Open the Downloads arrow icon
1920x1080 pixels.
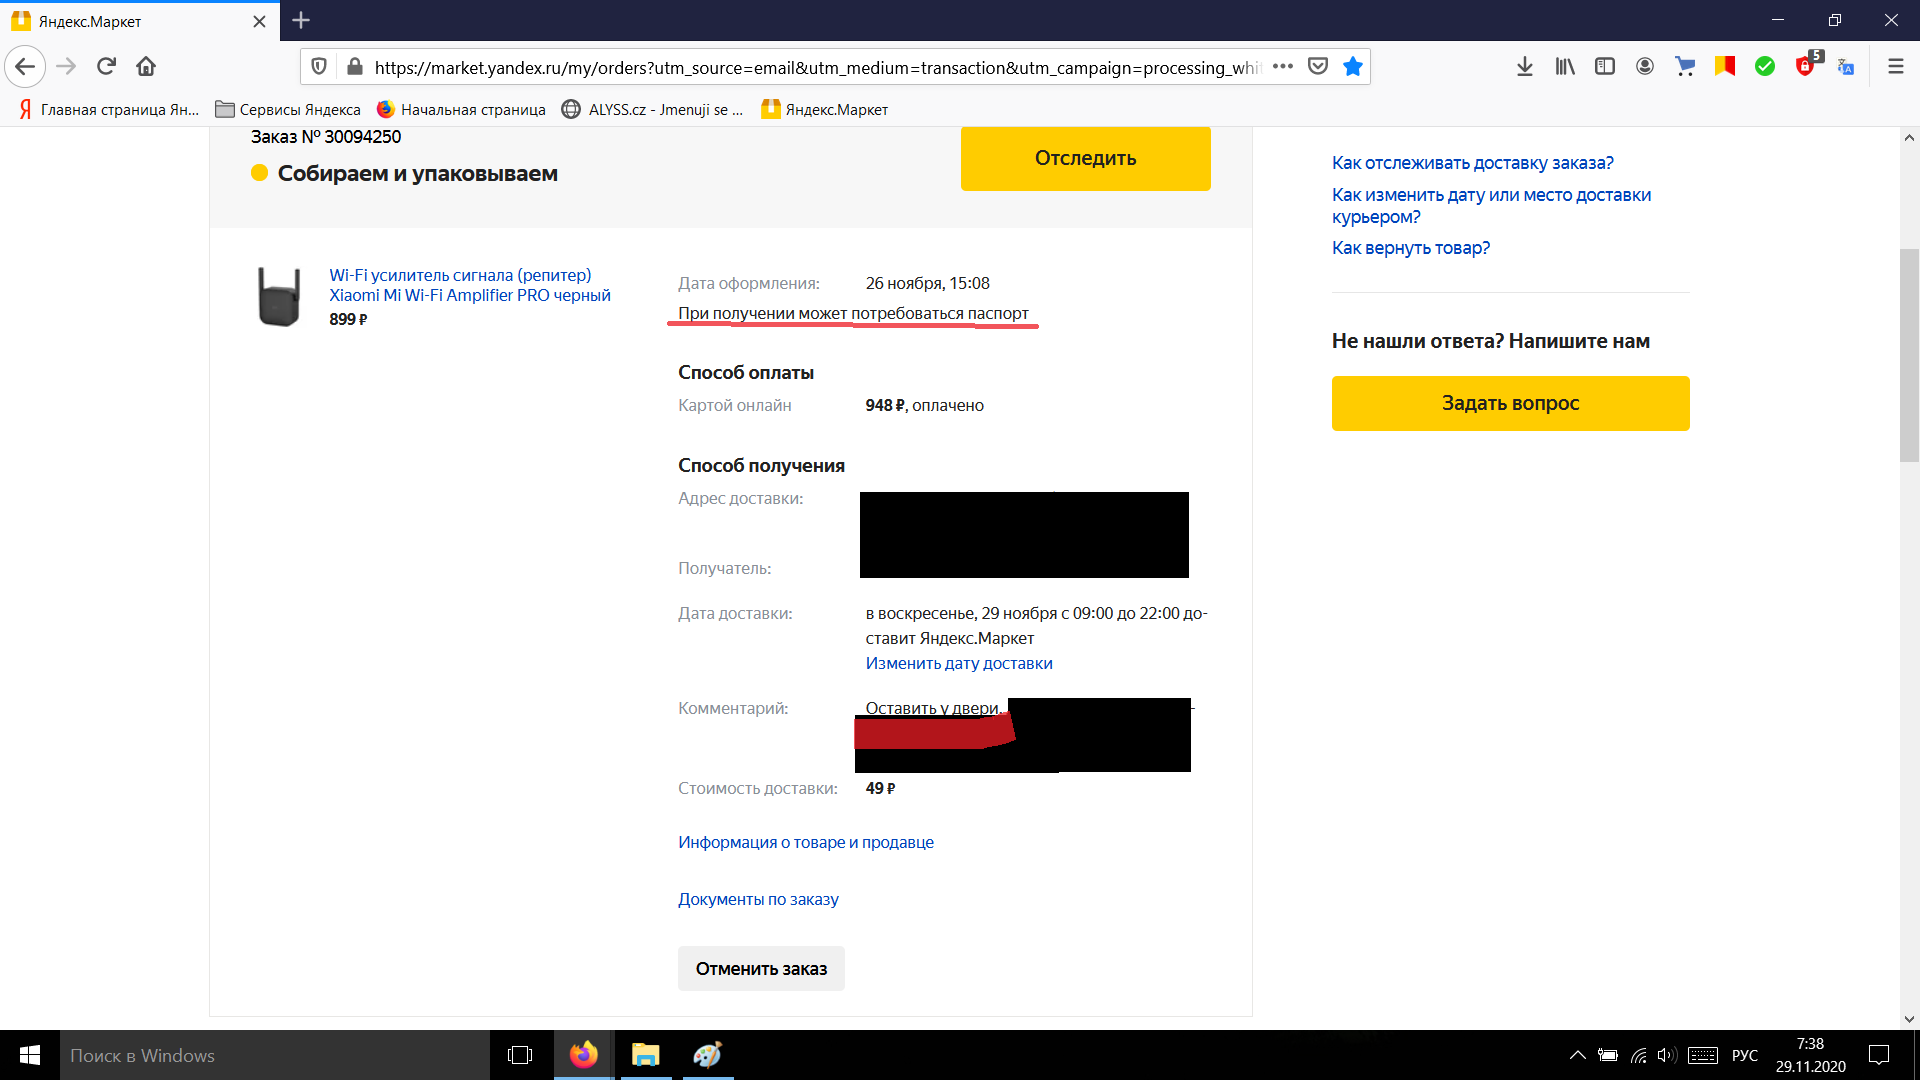(x=1525, y=67)
